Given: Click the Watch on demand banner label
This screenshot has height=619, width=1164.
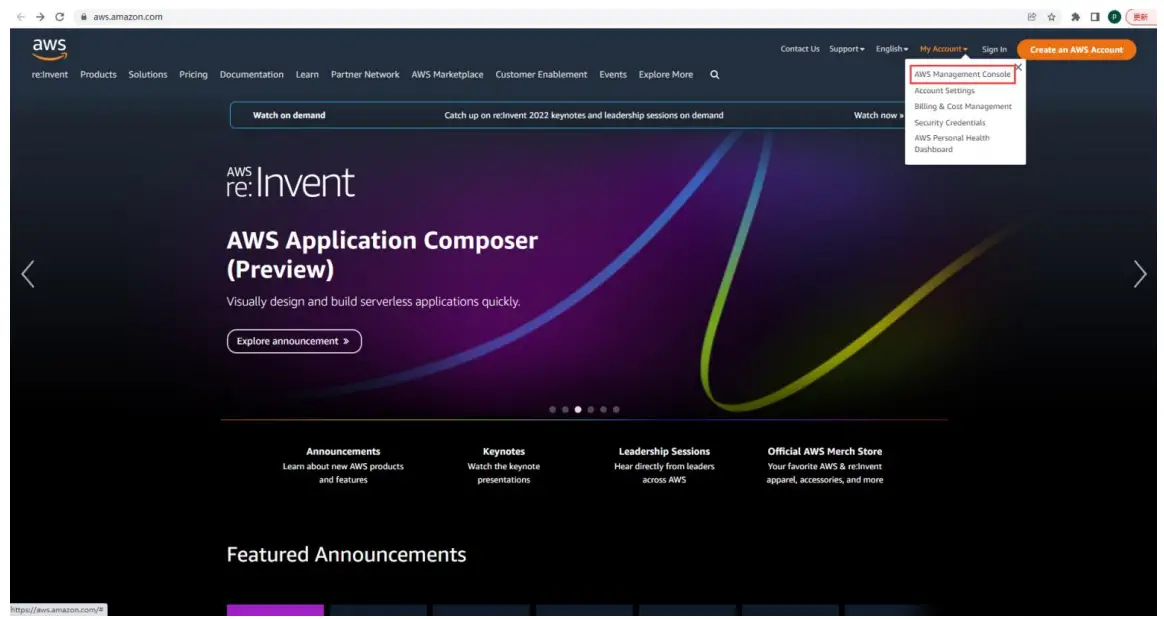Looking at the screenshot, I should pos(289,115).
